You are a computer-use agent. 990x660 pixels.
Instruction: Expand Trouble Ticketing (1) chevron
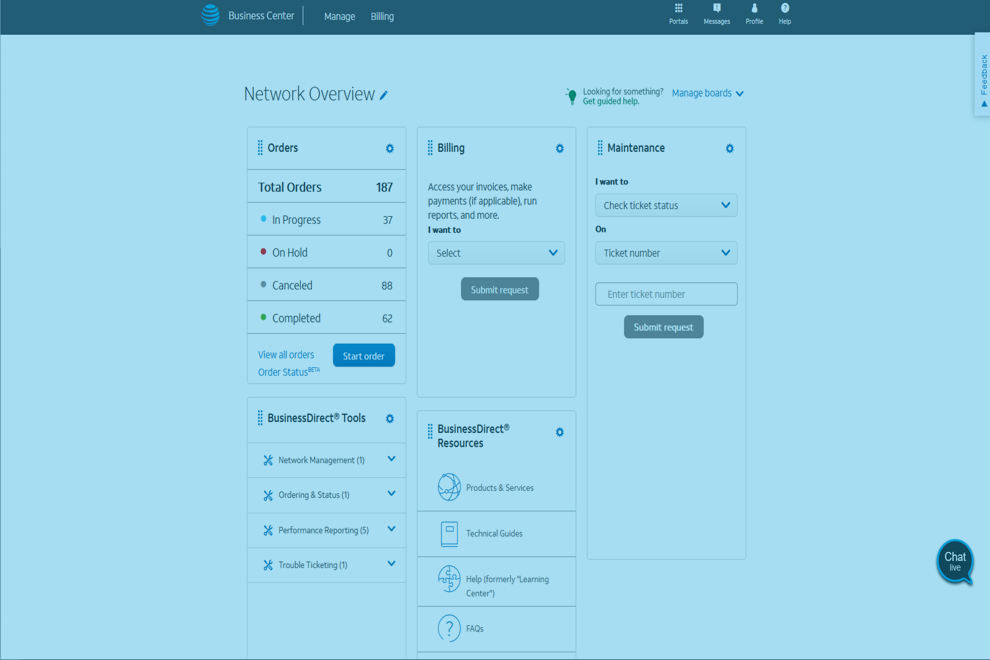click(391, 564)
